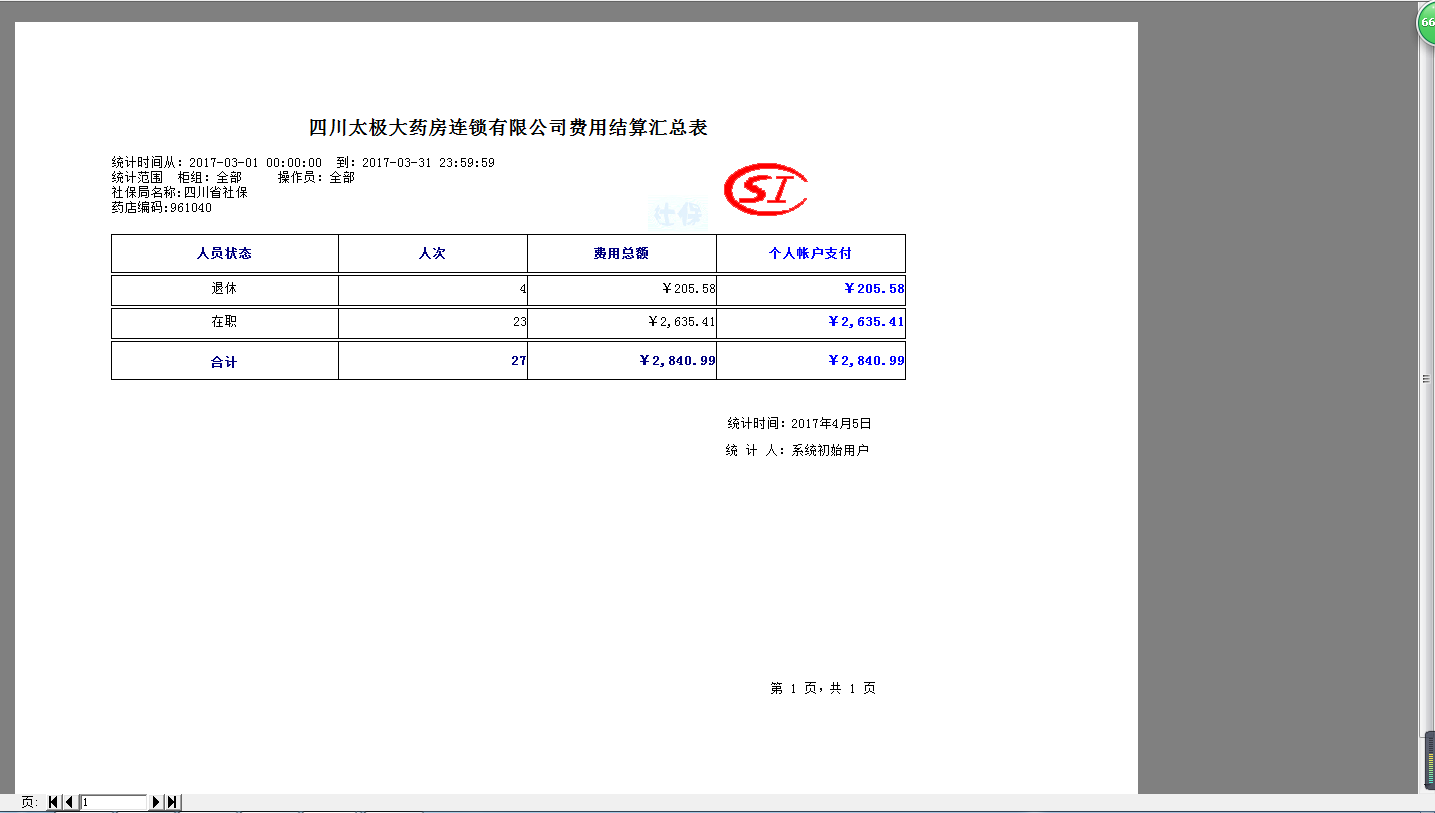Click the 个人帐户支付 column header

[x=810, y=253]
